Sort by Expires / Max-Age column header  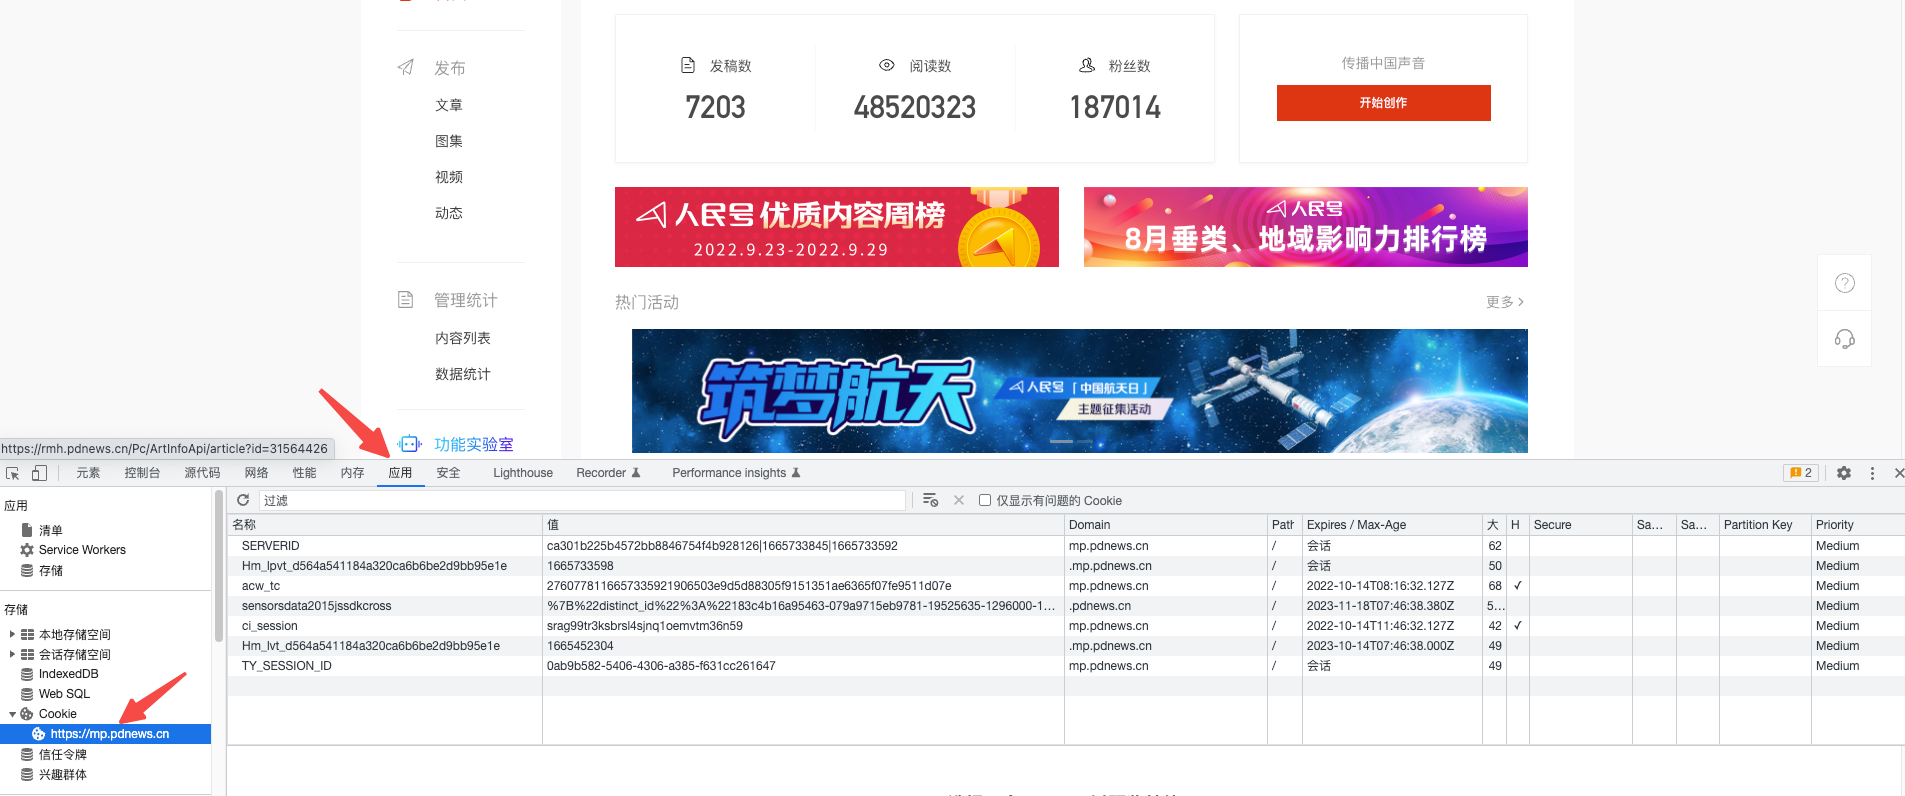point(1392,525)
